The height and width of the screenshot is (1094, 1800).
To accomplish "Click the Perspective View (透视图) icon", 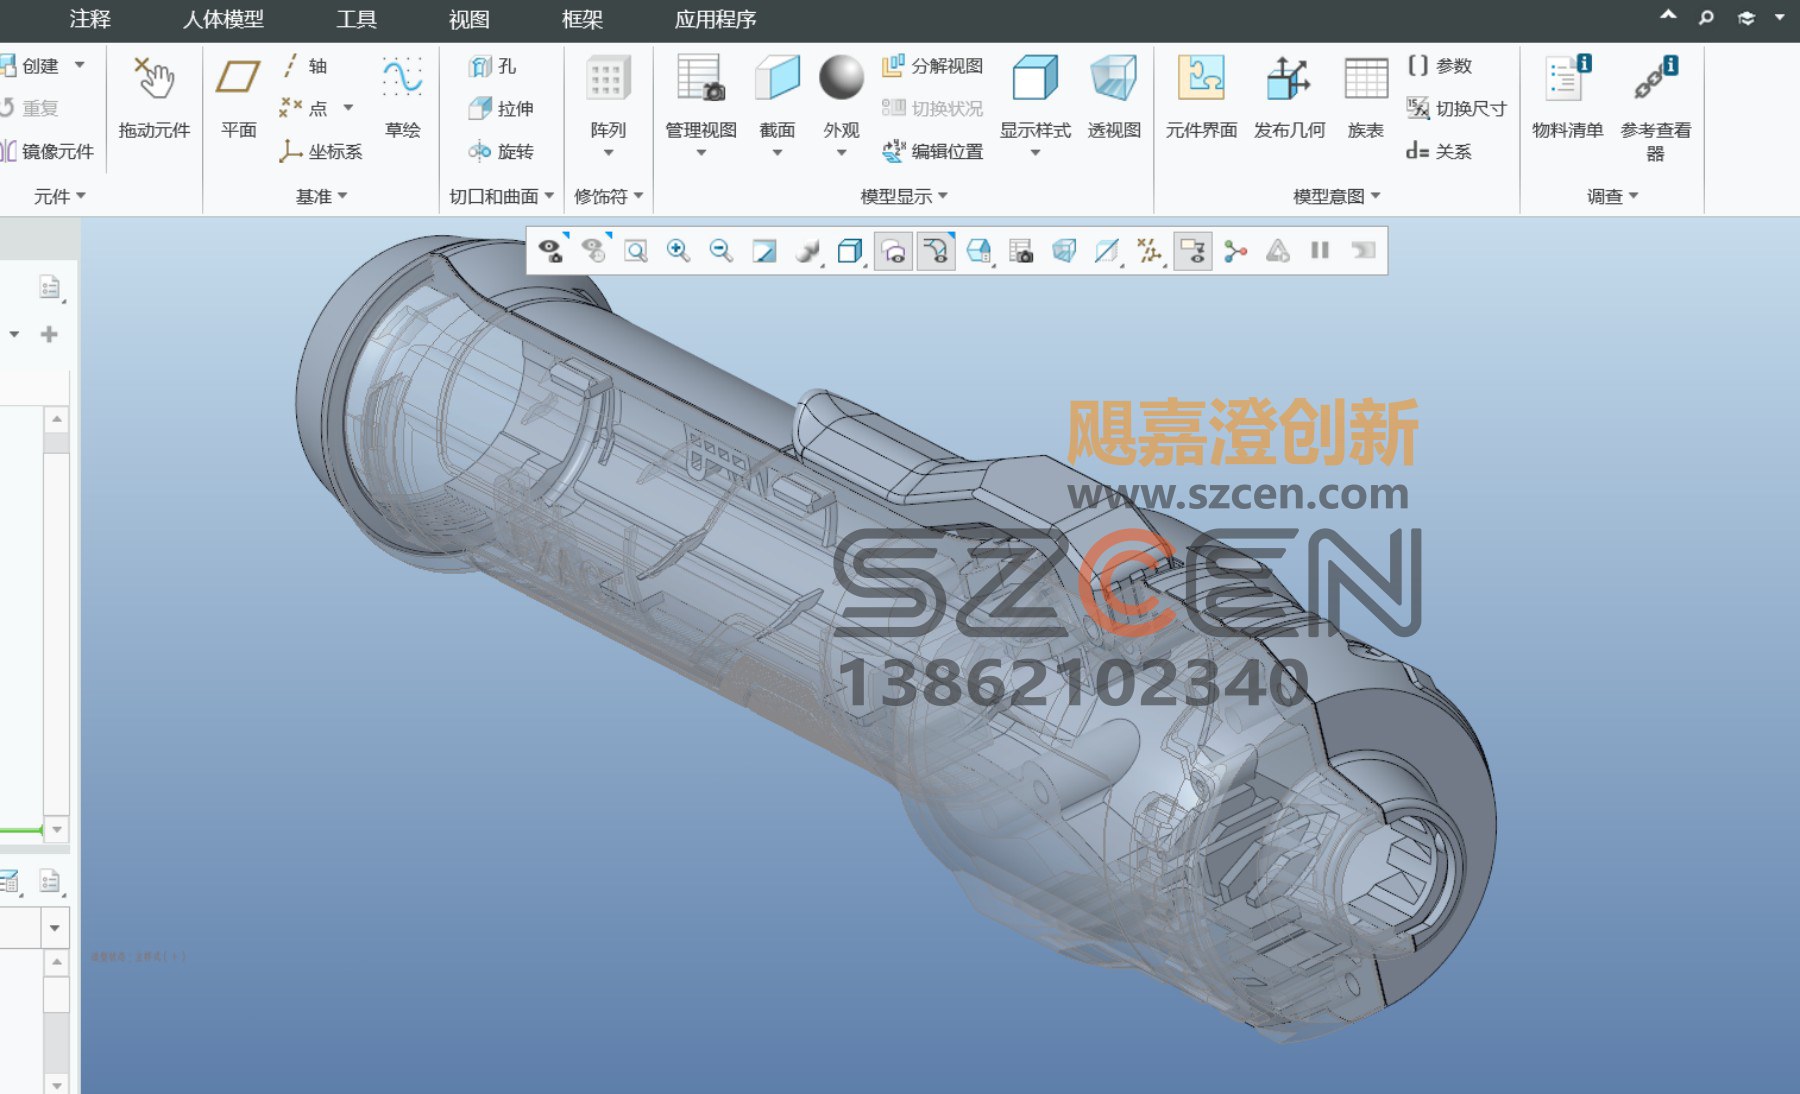I will 1114,78.
